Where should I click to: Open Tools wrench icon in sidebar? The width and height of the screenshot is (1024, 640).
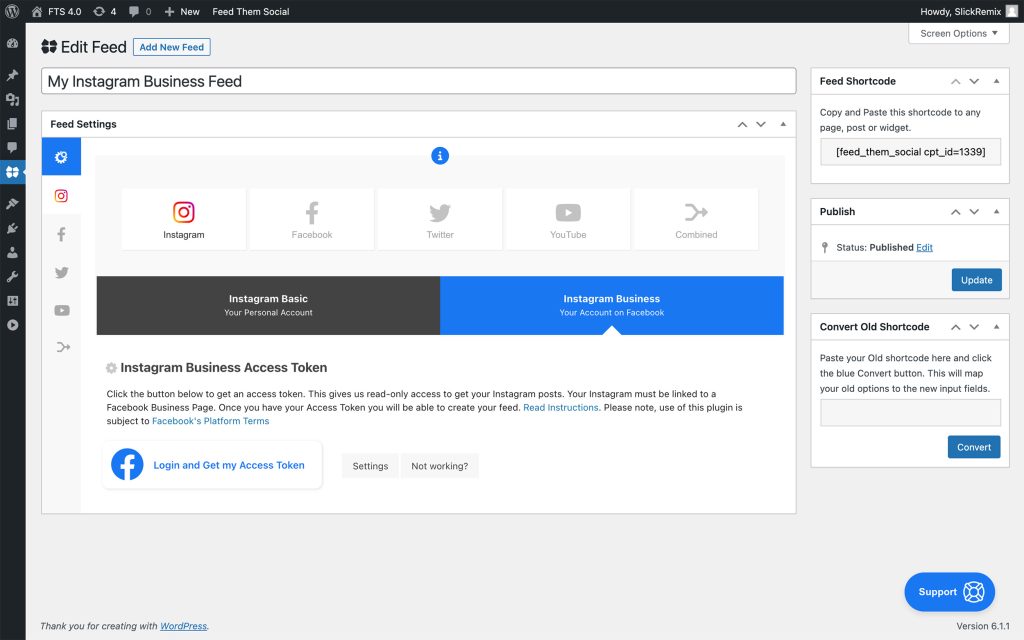(12, 276)
